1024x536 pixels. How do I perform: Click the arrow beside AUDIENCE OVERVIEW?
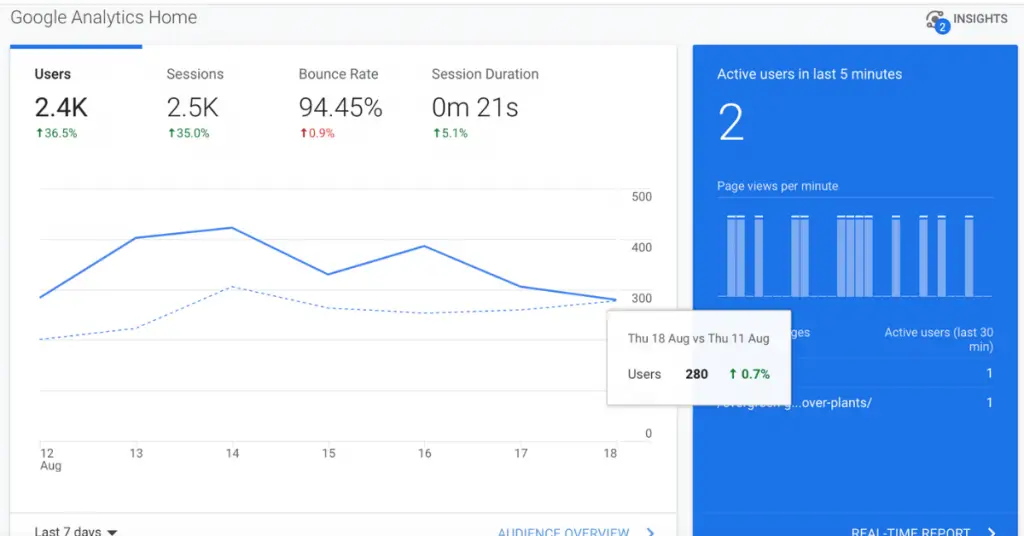tap(650, 532)
